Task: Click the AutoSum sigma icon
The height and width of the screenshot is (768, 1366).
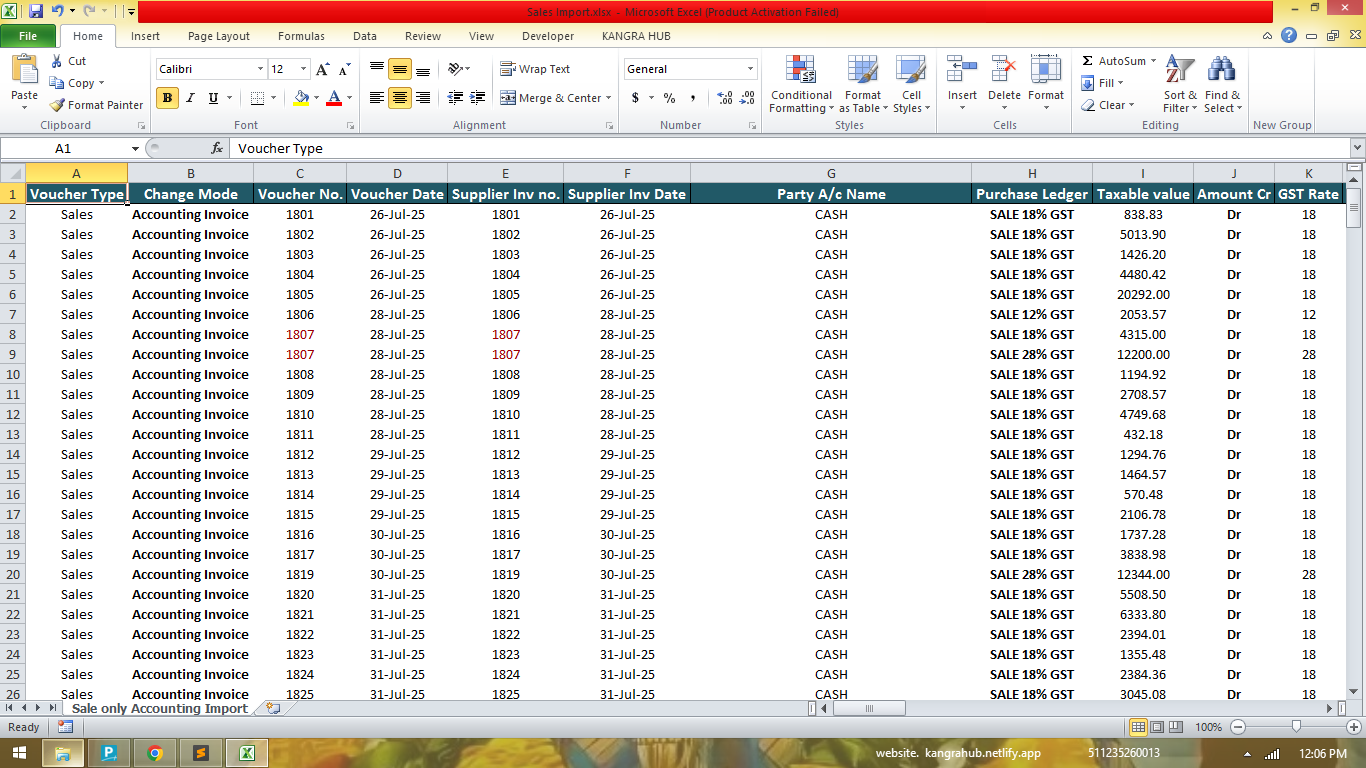Action: click(1088, 61)
